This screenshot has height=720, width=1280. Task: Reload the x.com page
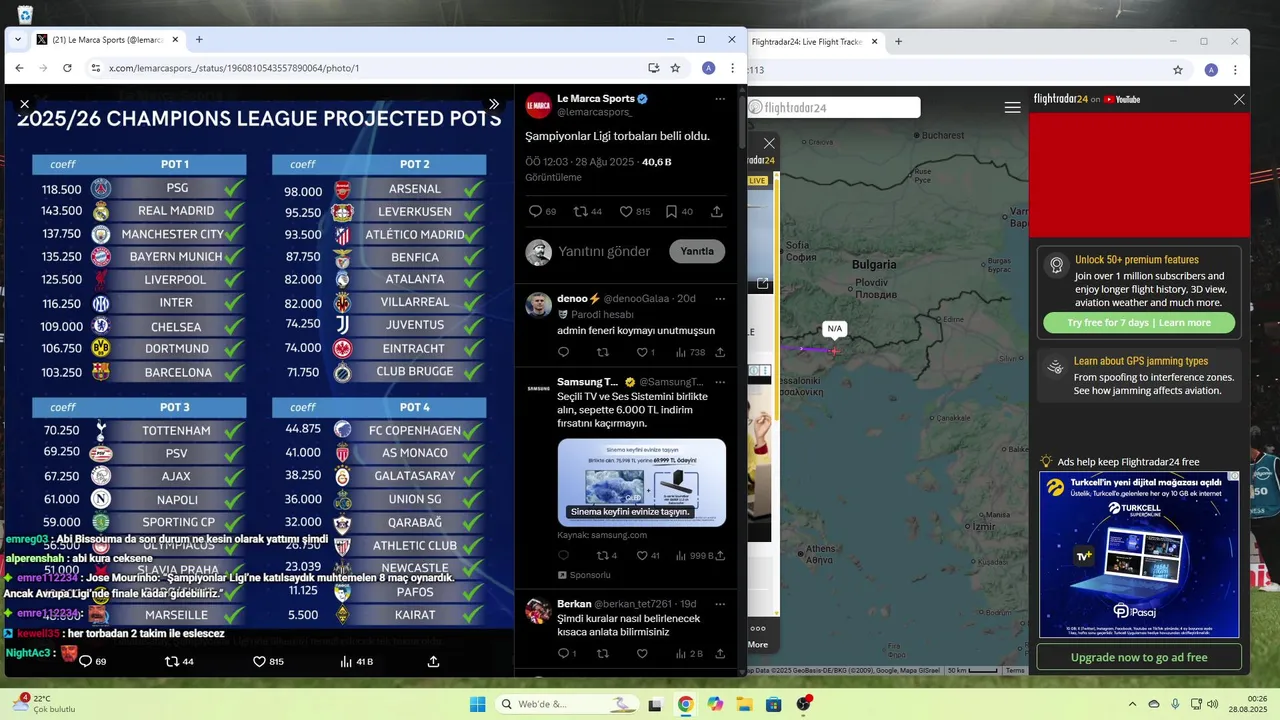point(67,68)
